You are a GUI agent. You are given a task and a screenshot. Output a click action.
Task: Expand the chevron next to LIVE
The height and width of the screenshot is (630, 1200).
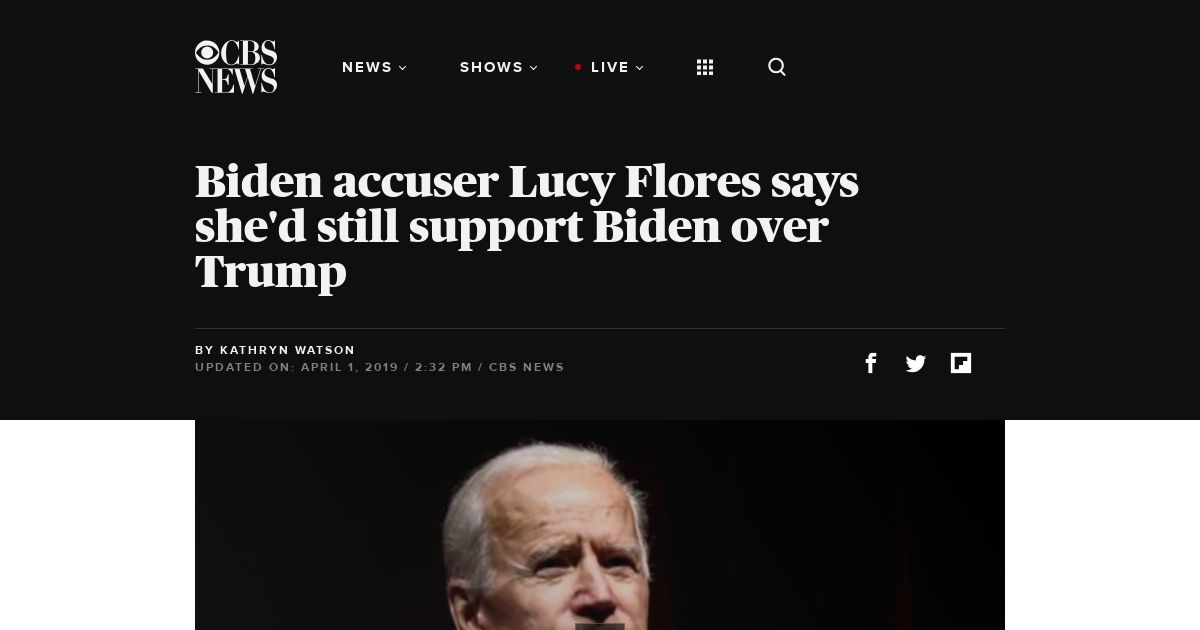(640, 68)
